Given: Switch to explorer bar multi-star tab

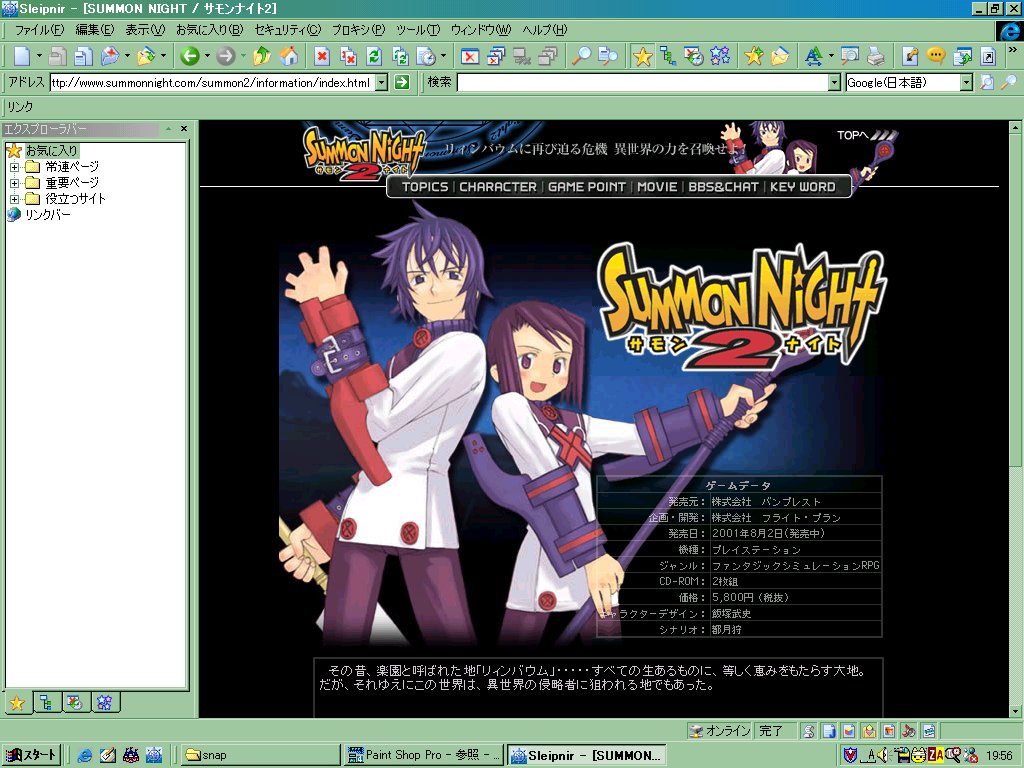Looking at the screenshot, I should point(104,703).
